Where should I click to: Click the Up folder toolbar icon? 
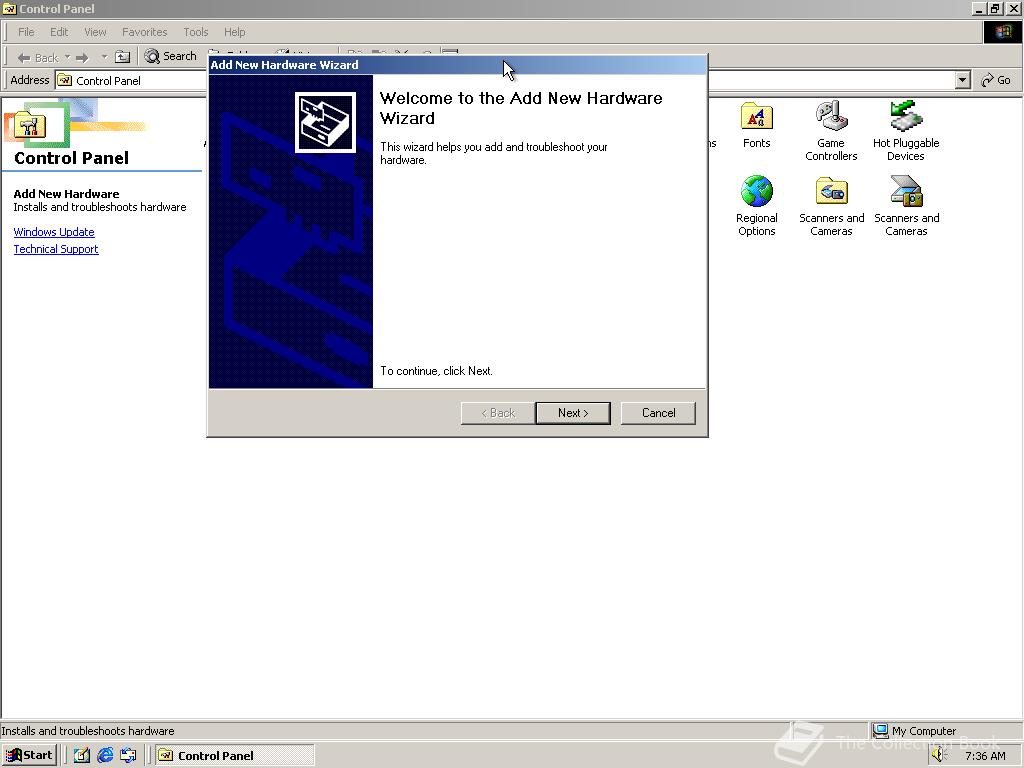click(x=122, y=57)
